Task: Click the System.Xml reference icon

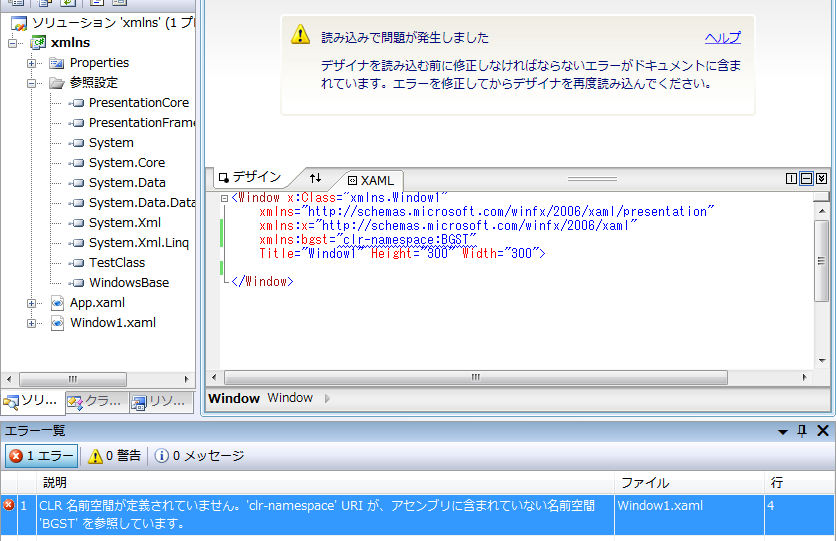Action: click(77, 223)
